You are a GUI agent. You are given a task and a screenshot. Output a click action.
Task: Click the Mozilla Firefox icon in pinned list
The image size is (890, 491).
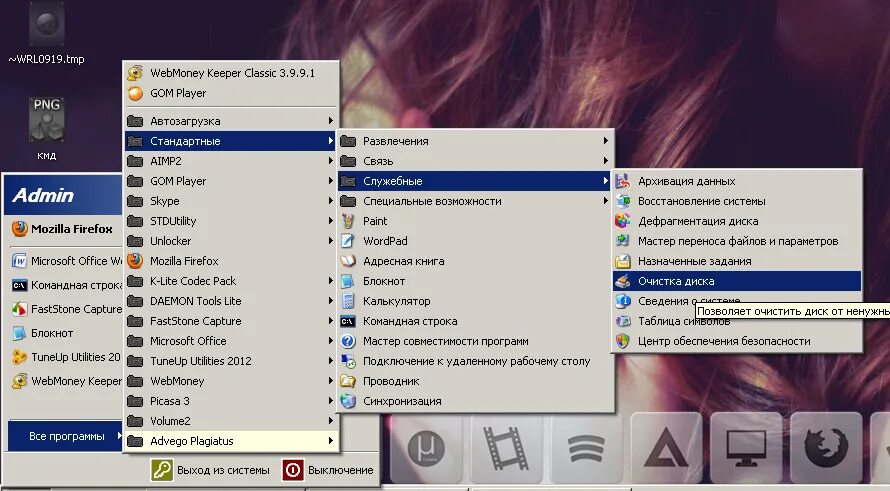pos(20,229)
